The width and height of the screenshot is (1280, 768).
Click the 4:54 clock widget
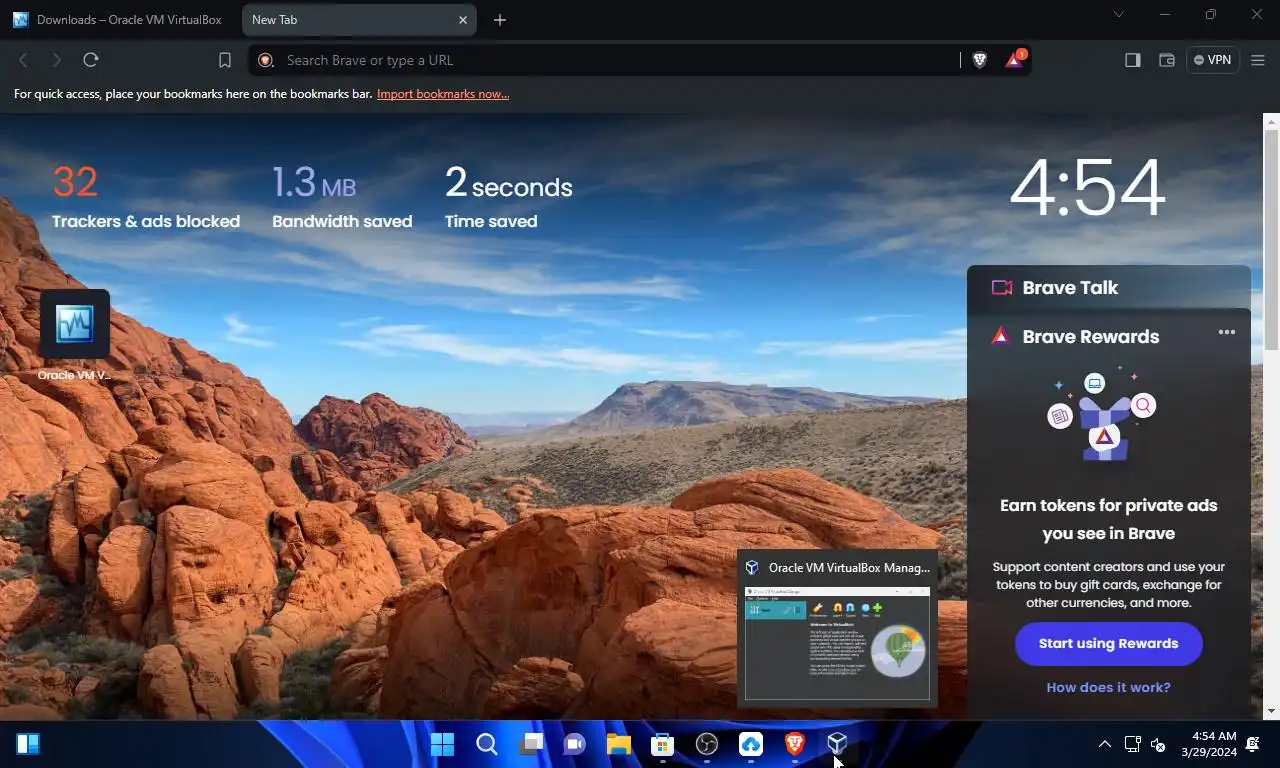click(x=1088, y=188)
